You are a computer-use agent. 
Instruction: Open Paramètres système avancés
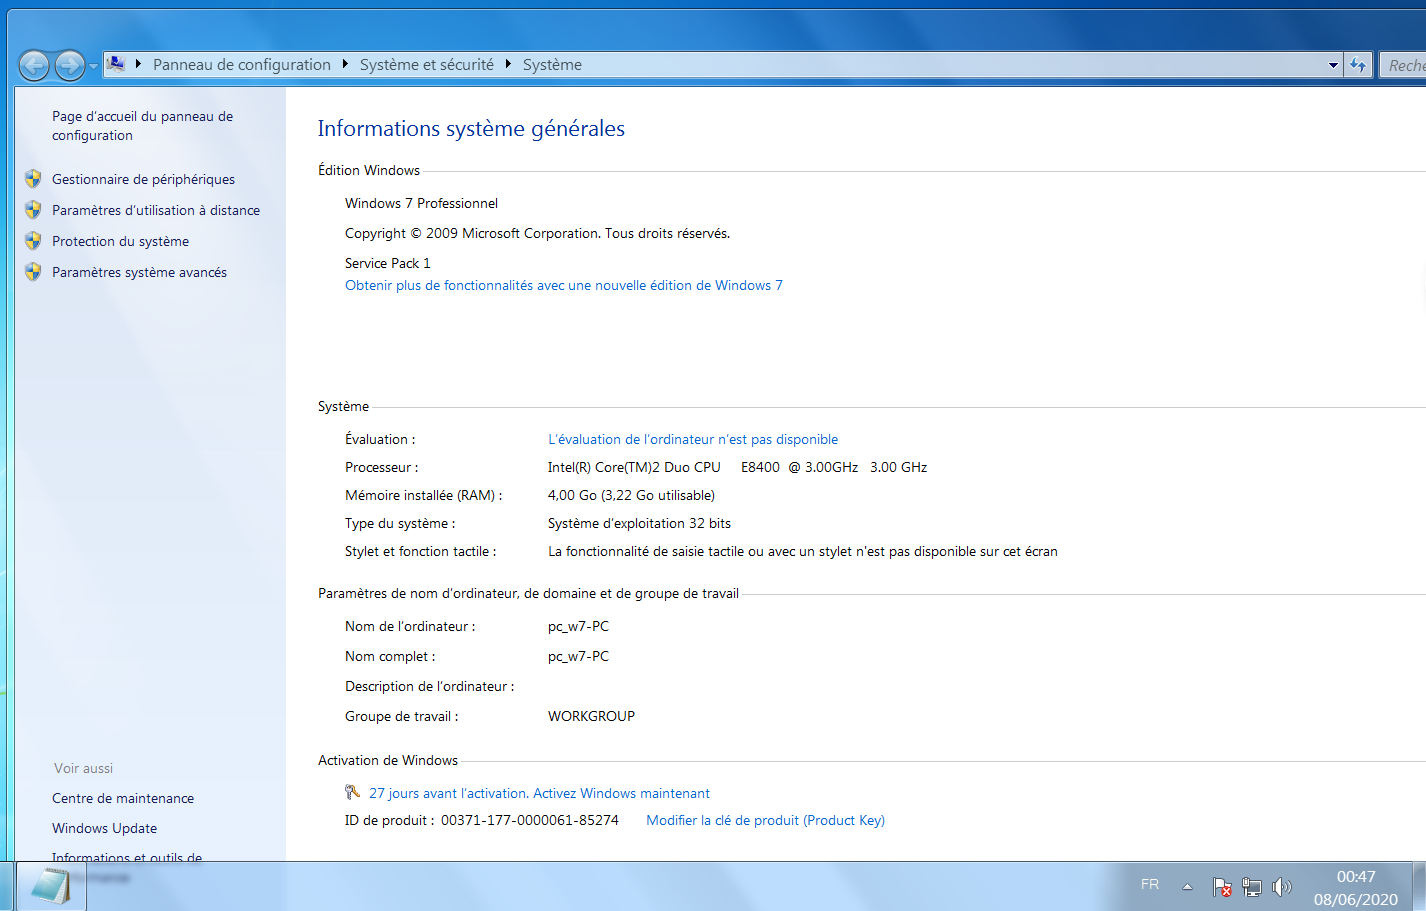[x=139, y=272]
